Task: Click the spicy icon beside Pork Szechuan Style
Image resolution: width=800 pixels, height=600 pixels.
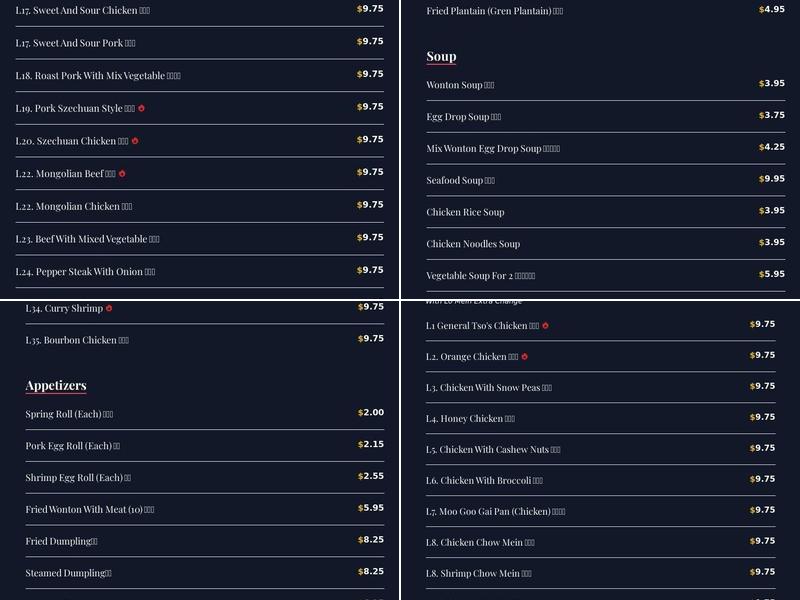Action: click(x=142, y=108)
